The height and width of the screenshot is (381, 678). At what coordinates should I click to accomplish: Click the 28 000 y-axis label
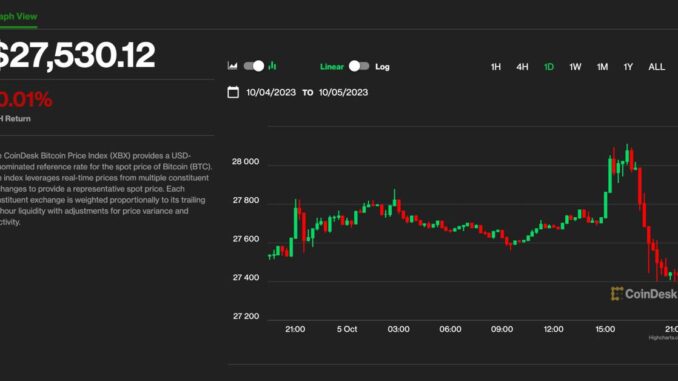tap(245, 162)
